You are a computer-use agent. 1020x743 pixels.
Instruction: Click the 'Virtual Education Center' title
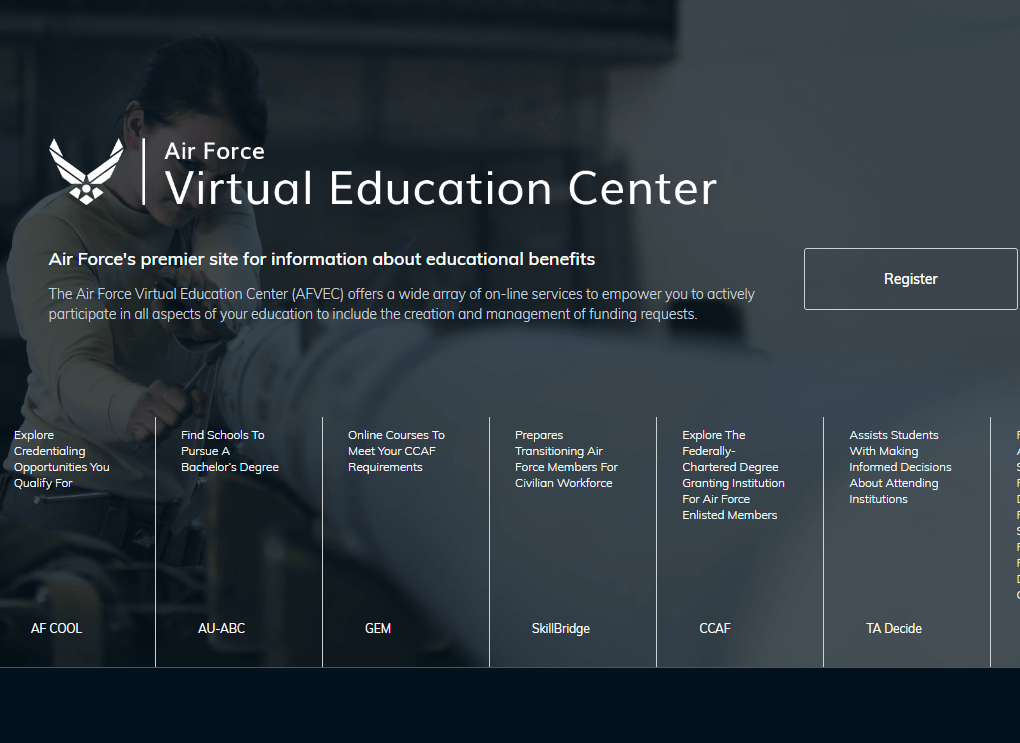(x=440, y=189)
